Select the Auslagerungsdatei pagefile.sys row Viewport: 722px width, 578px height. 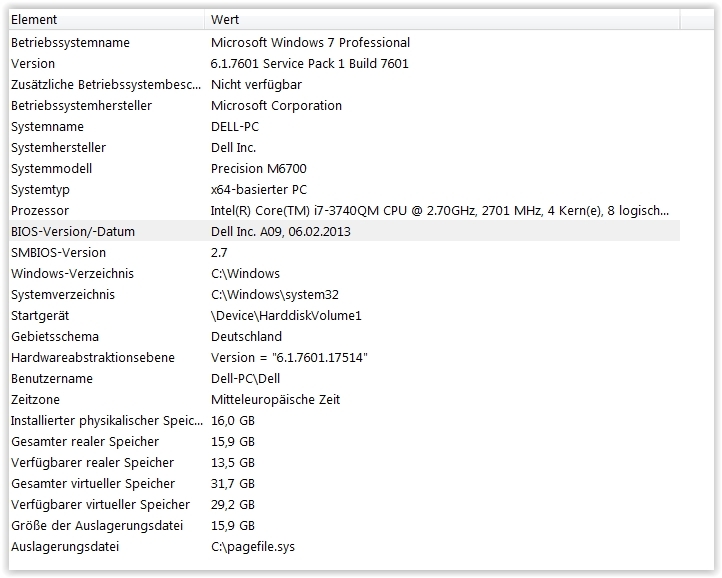(x=344, y=547)
